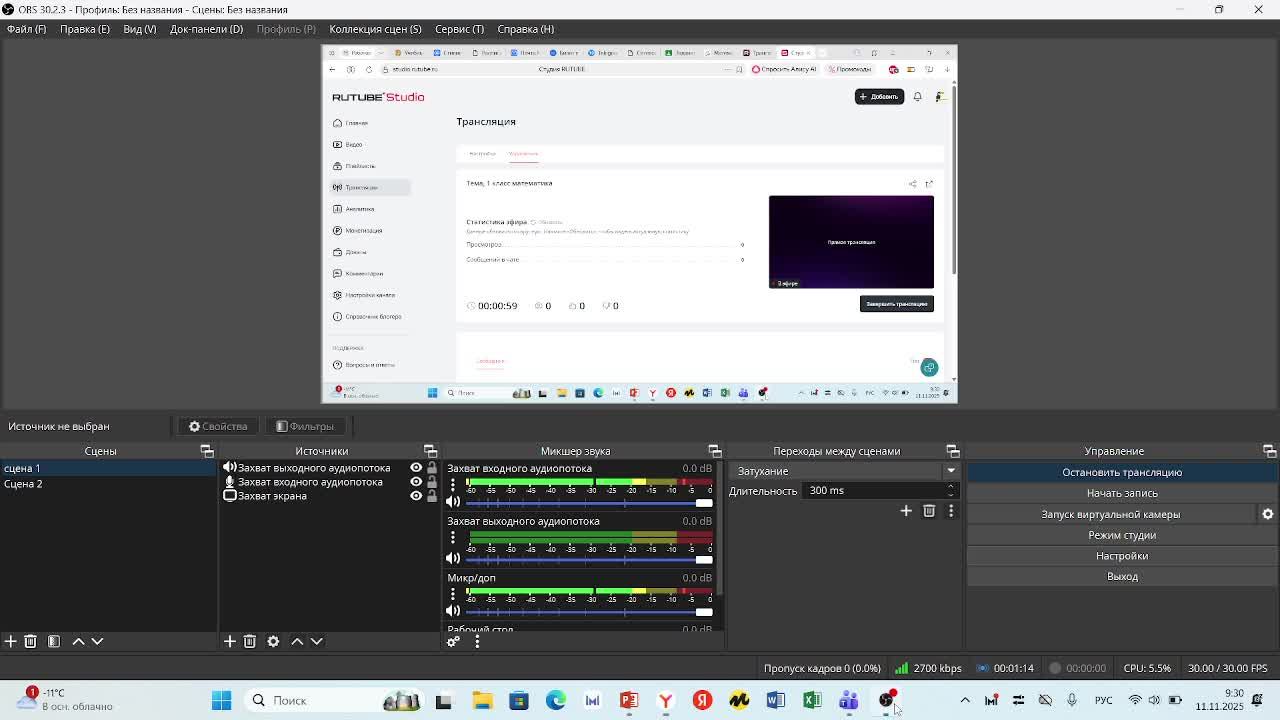
Task: Mute Захват выходного аудиопотока in the mixer
Action: 453,558
